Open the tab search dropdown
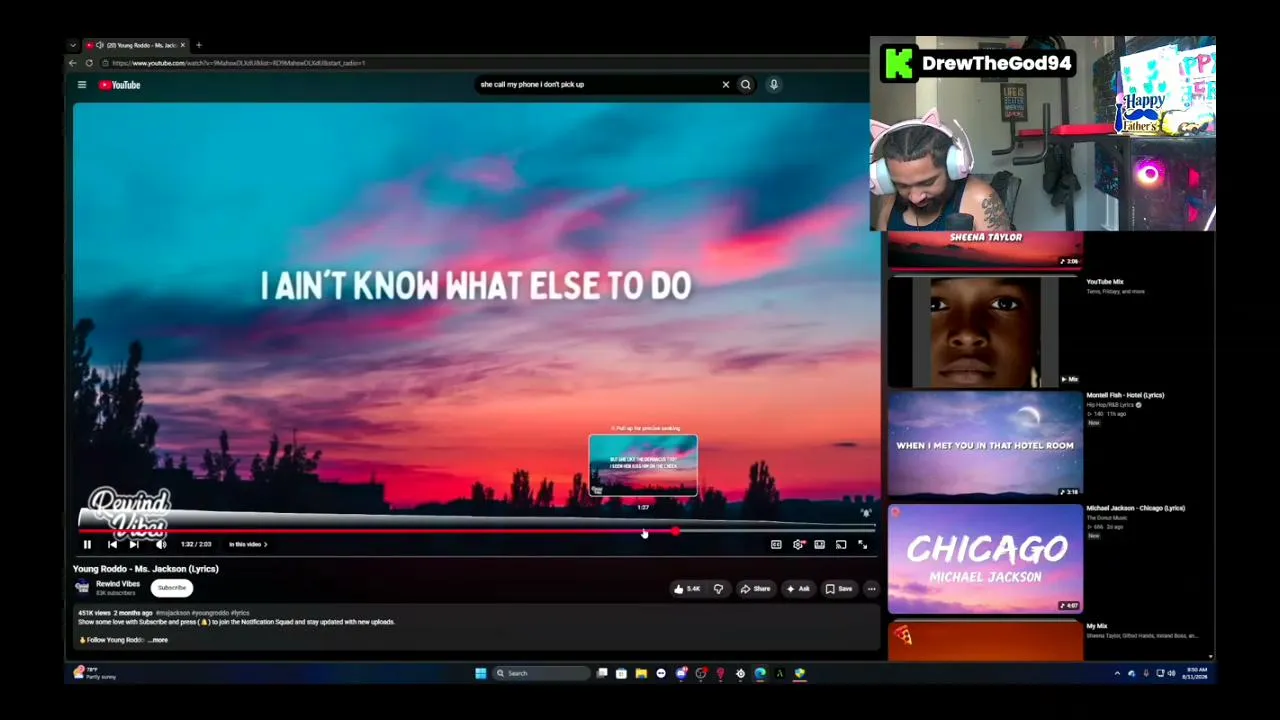The width and height of the screenshot is (1280, 720). click(73, 45)
